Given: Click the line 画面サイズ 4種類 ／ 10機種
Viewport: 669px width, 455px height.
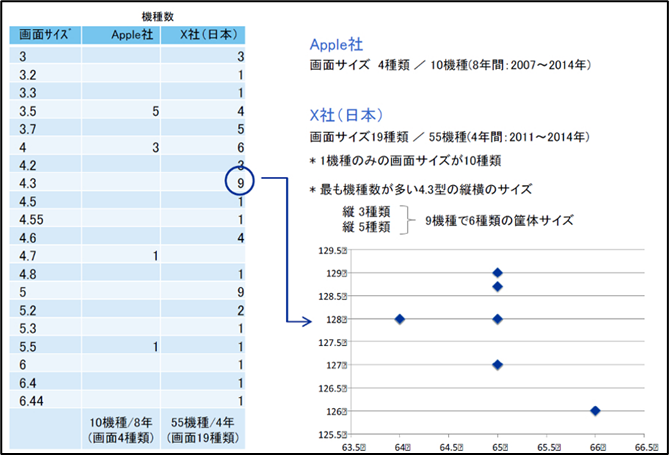Looking at the screenshot, I should coord(450,65).
